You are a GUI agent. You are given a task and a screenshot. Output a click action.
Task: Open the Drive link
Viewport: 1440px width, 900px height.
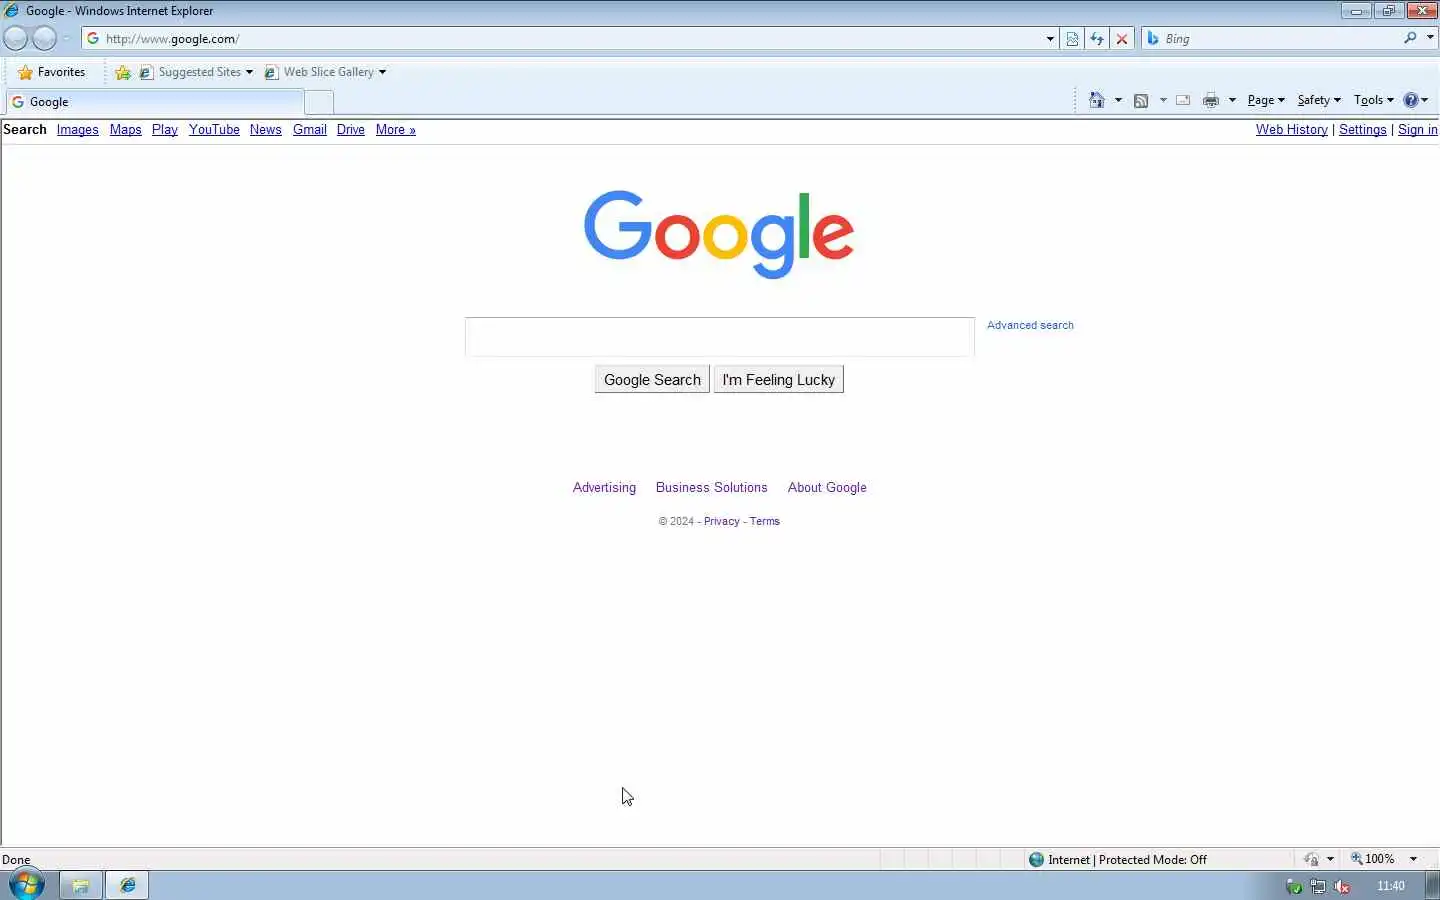click(351, 130)
